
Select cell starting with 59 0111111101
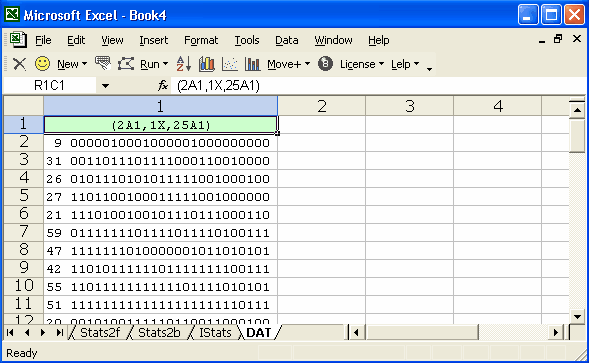(x=160, y=233)
